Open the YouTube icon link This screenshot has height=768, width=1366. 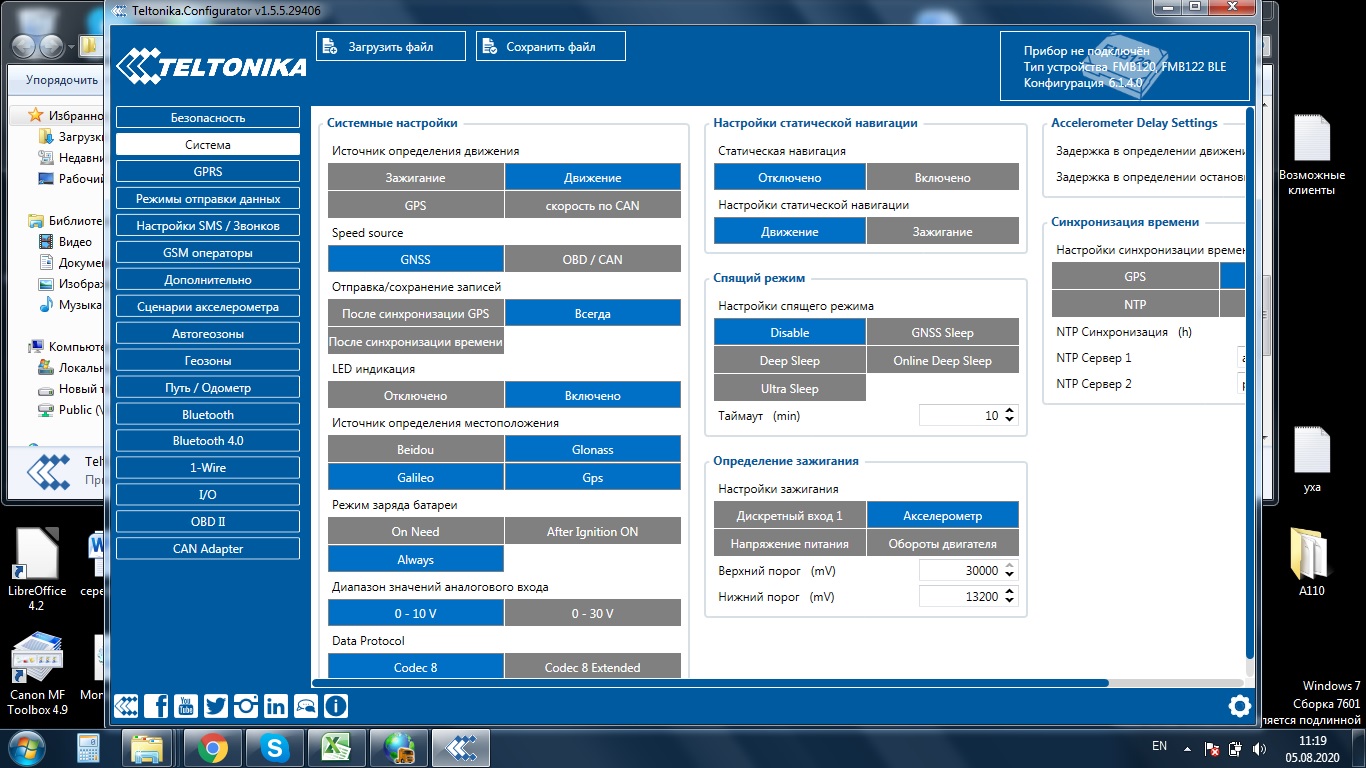pos(186,706)
